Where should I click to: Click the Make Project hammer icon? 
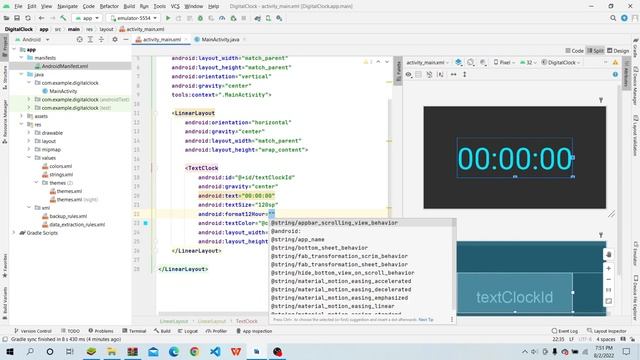click(63, 18)
